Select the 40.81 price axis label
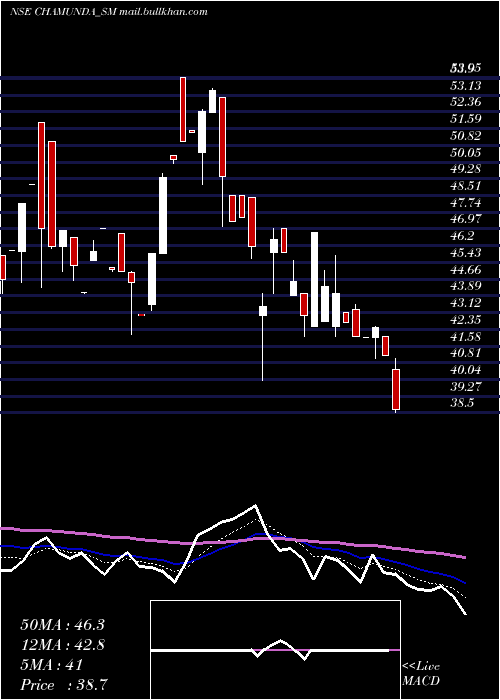 tap(466, 353)
